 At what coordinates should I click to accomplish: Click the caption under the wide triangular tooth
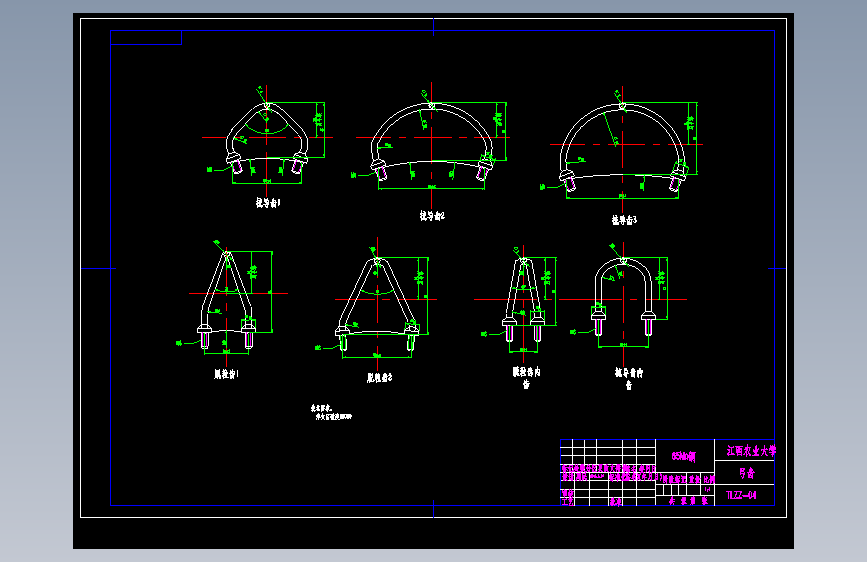click(x=379, y=378)
